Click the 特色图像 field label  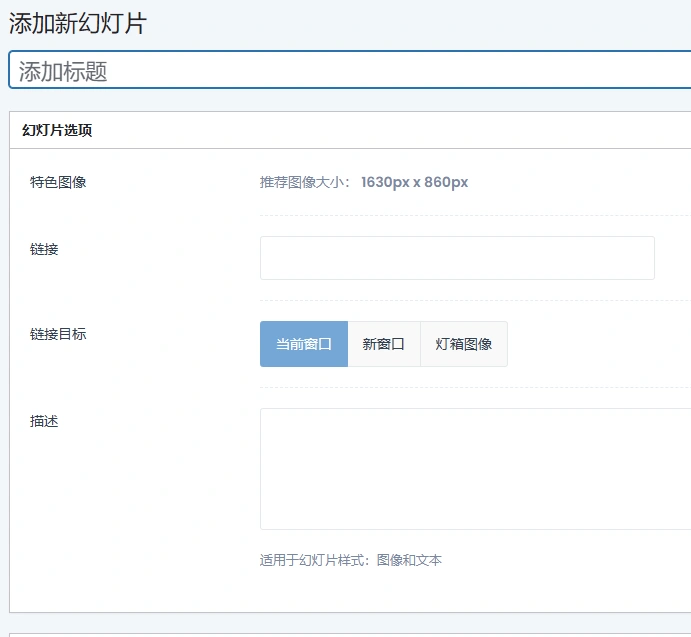(x=58, y=182)
